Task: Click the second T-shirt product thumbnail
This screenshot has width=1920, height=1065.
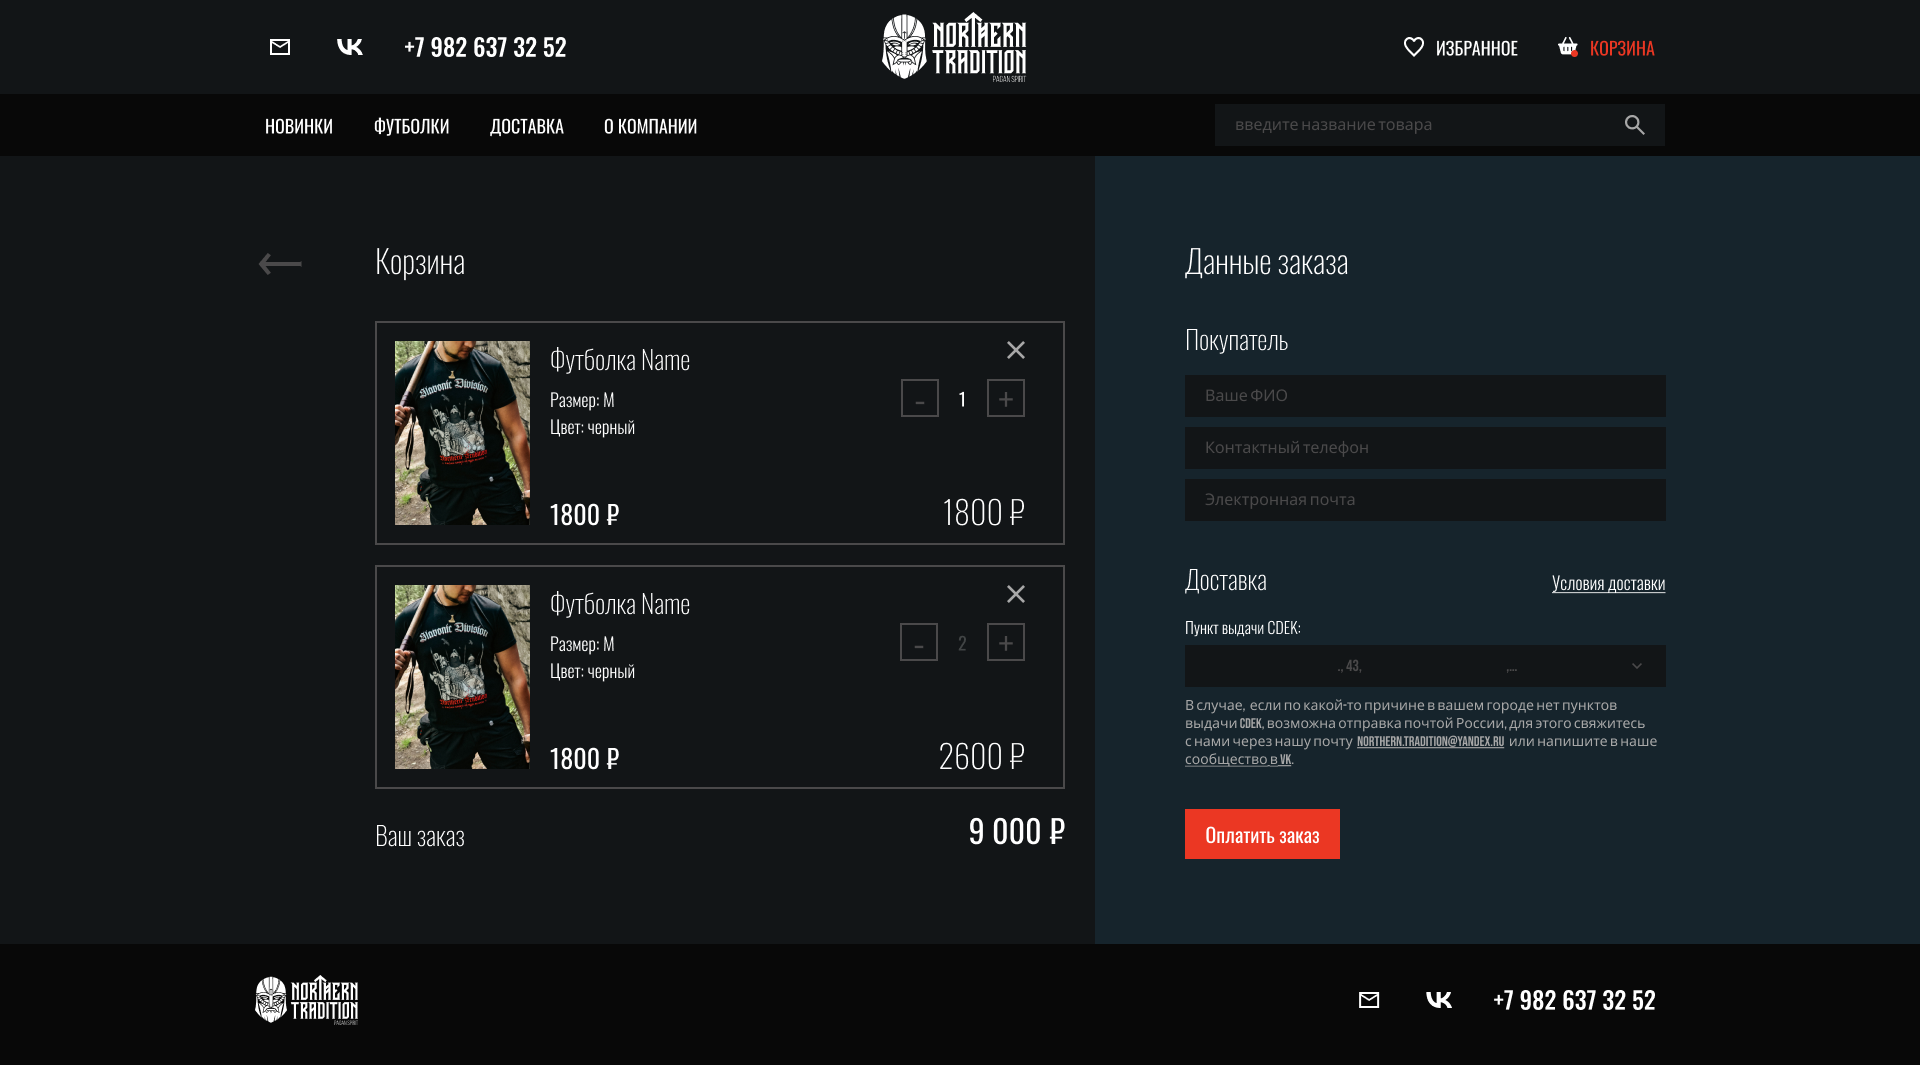Action: pyautogui.click(x=462, y=677)
